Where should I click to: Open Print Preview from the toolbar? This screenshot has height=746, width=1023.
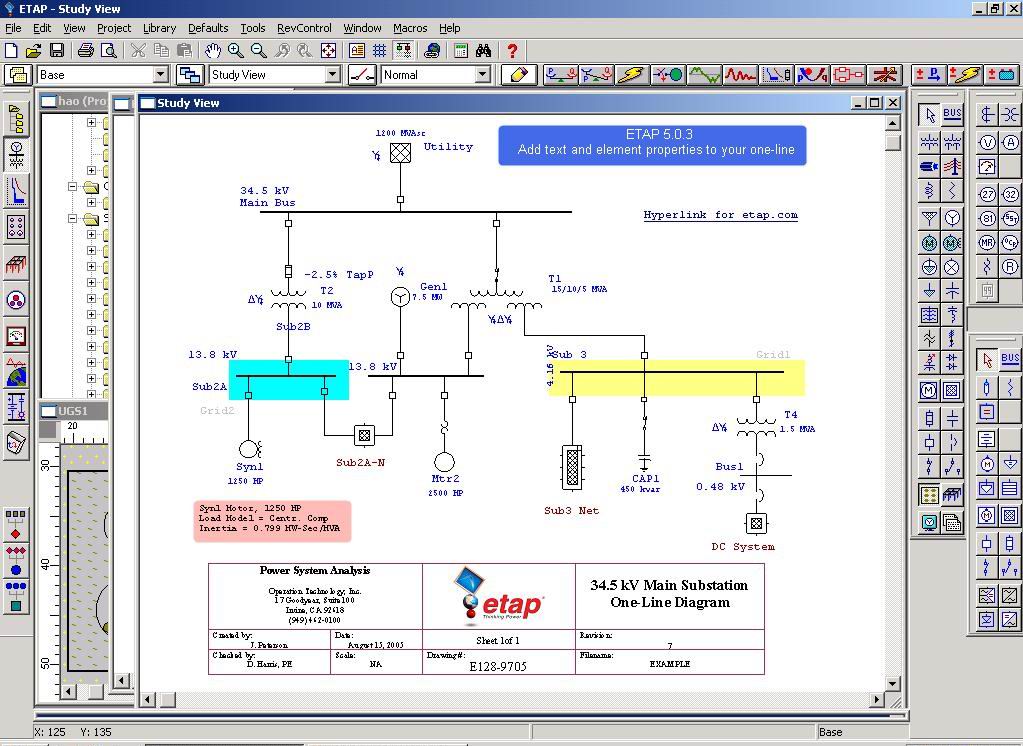[108, 50]
